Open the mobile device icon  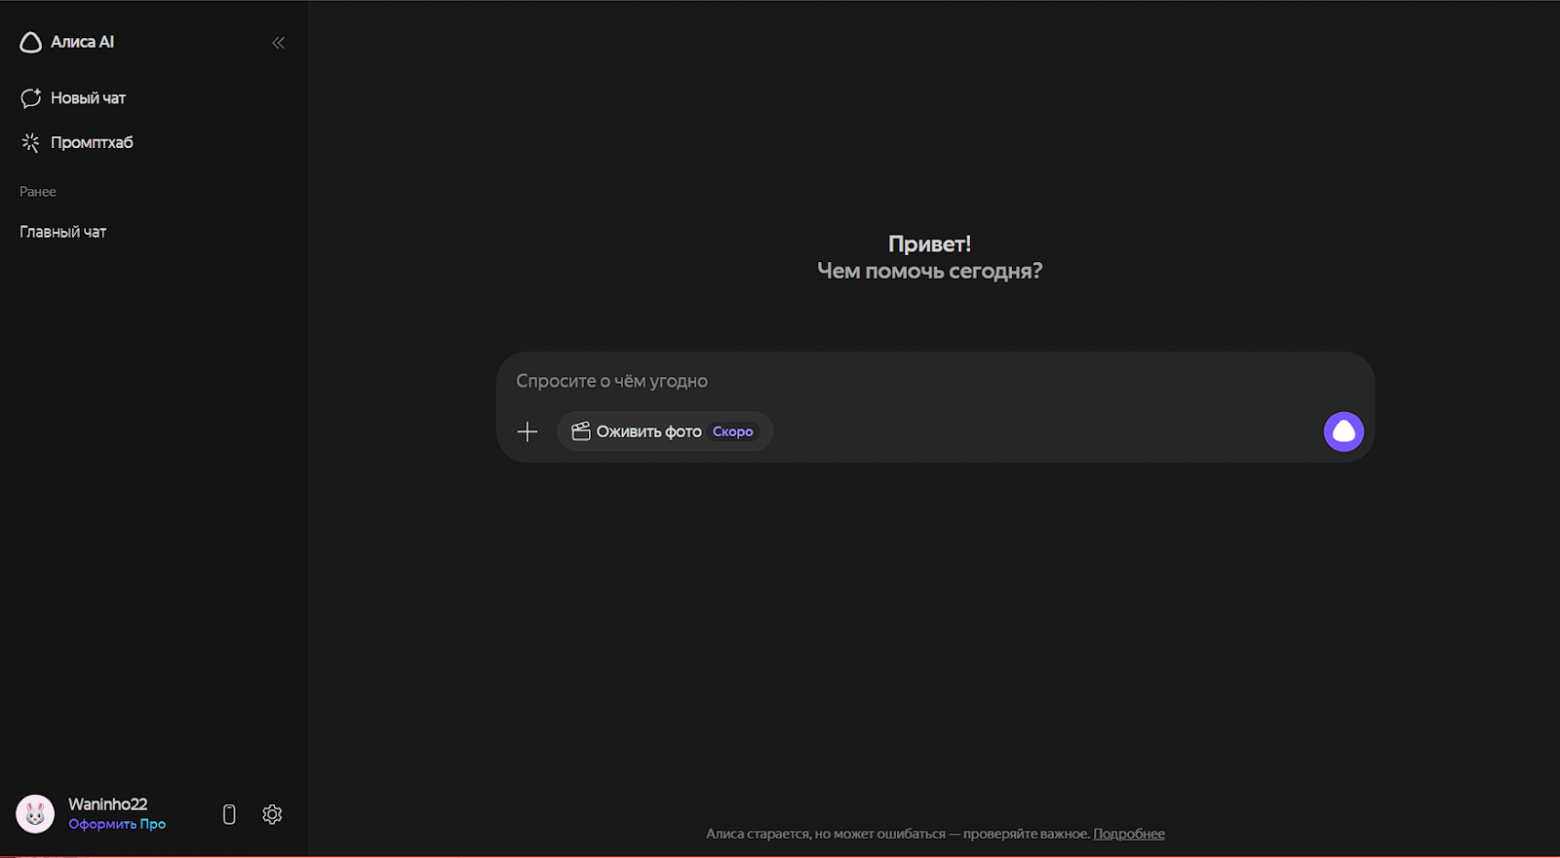tap(229, 814)
